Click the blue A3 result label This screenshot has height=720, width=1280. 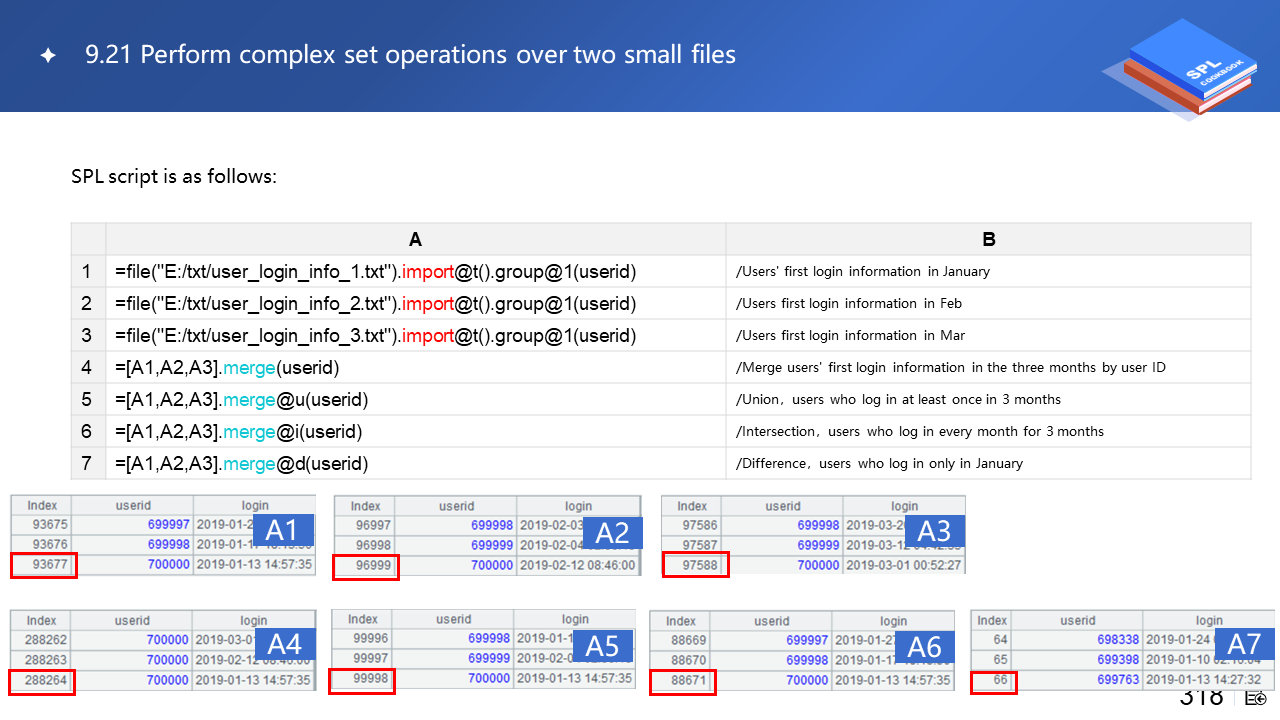pyautogui.click(x=934, y=530)
